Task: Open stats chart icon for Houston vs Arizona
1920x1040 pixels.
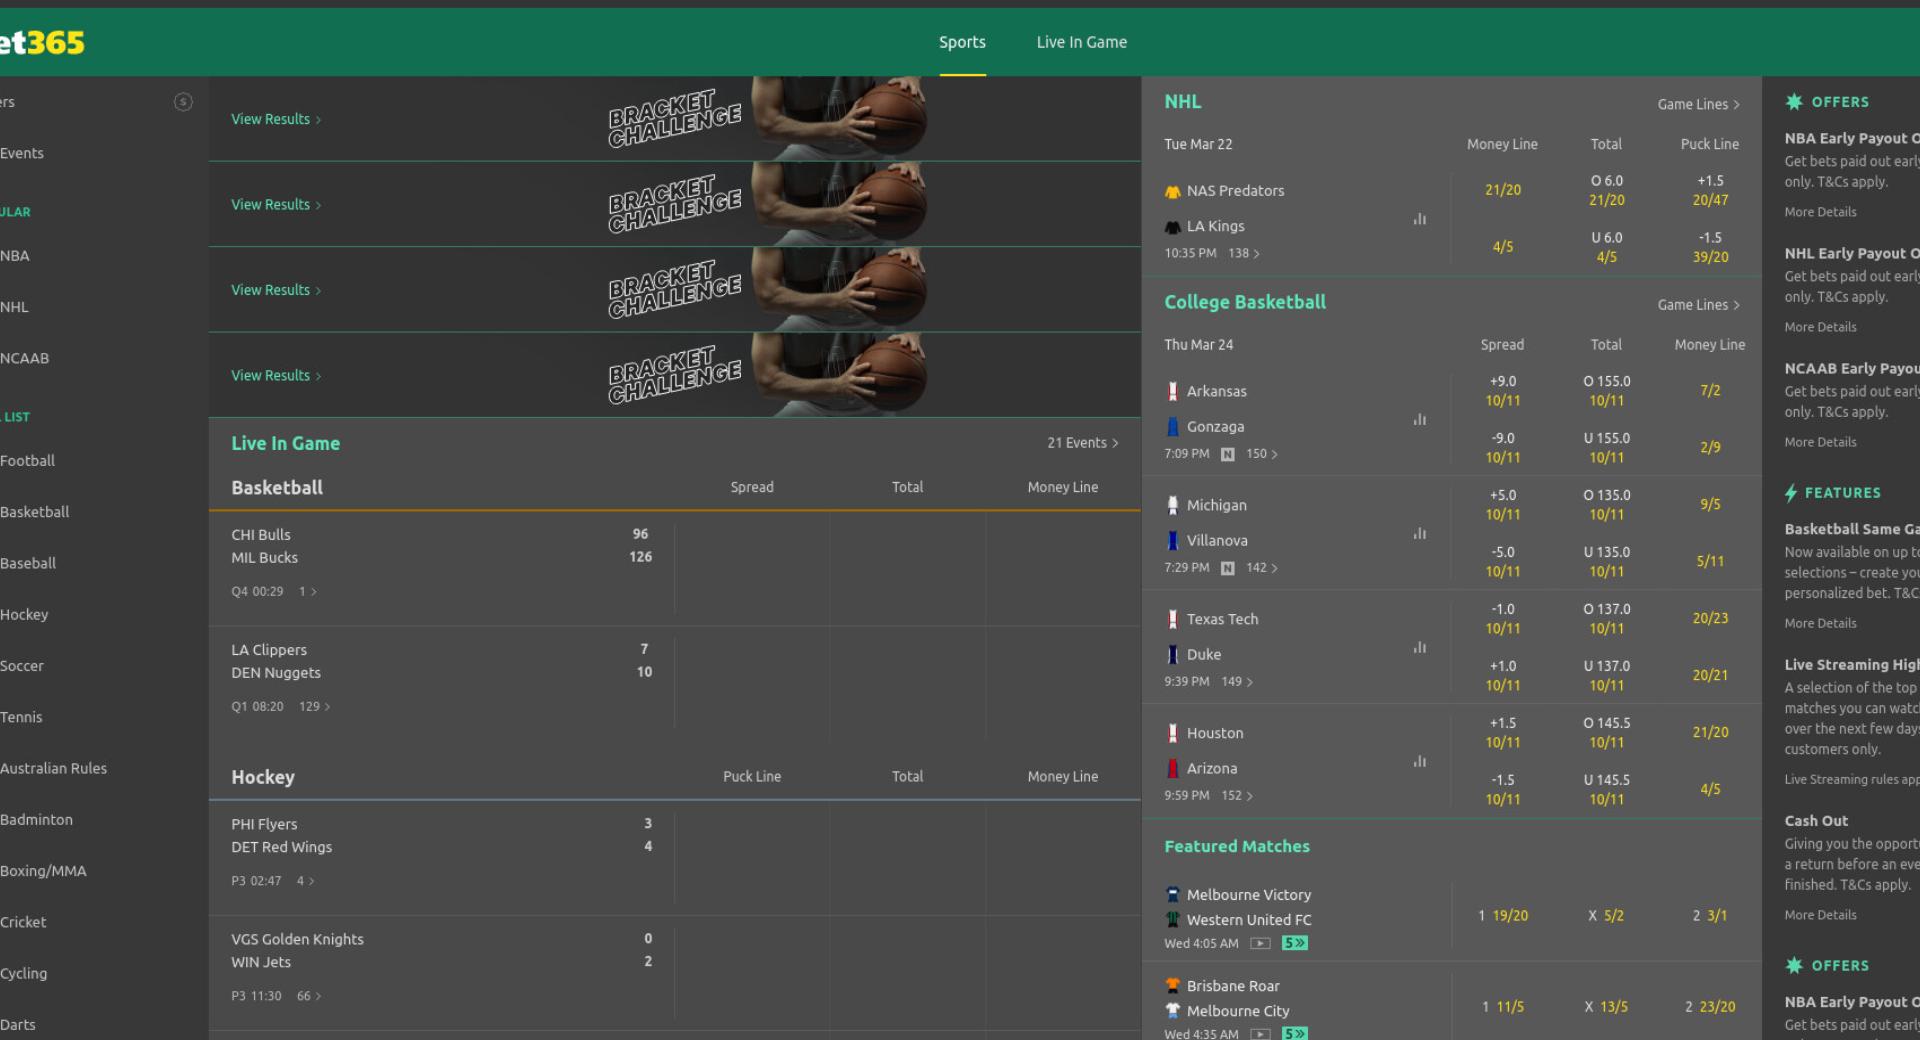Action: tap(1419, 762)
